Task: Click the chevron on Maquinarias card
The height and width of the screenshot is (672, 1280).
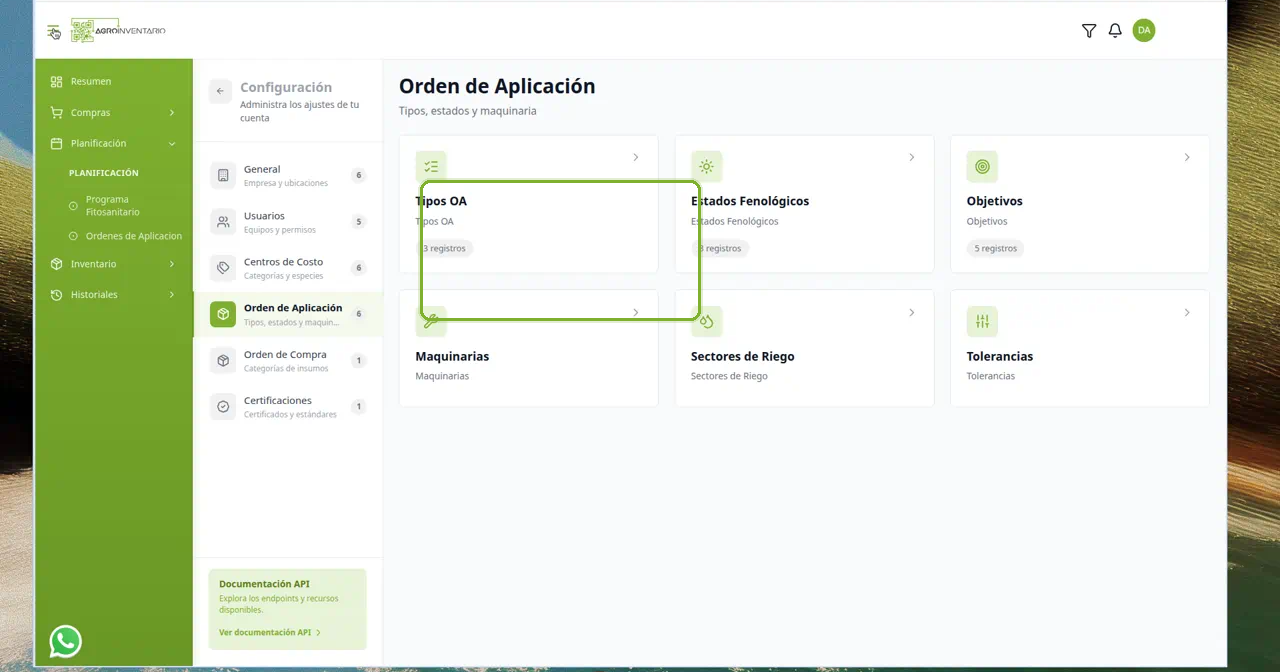Action: pos(636,313)
